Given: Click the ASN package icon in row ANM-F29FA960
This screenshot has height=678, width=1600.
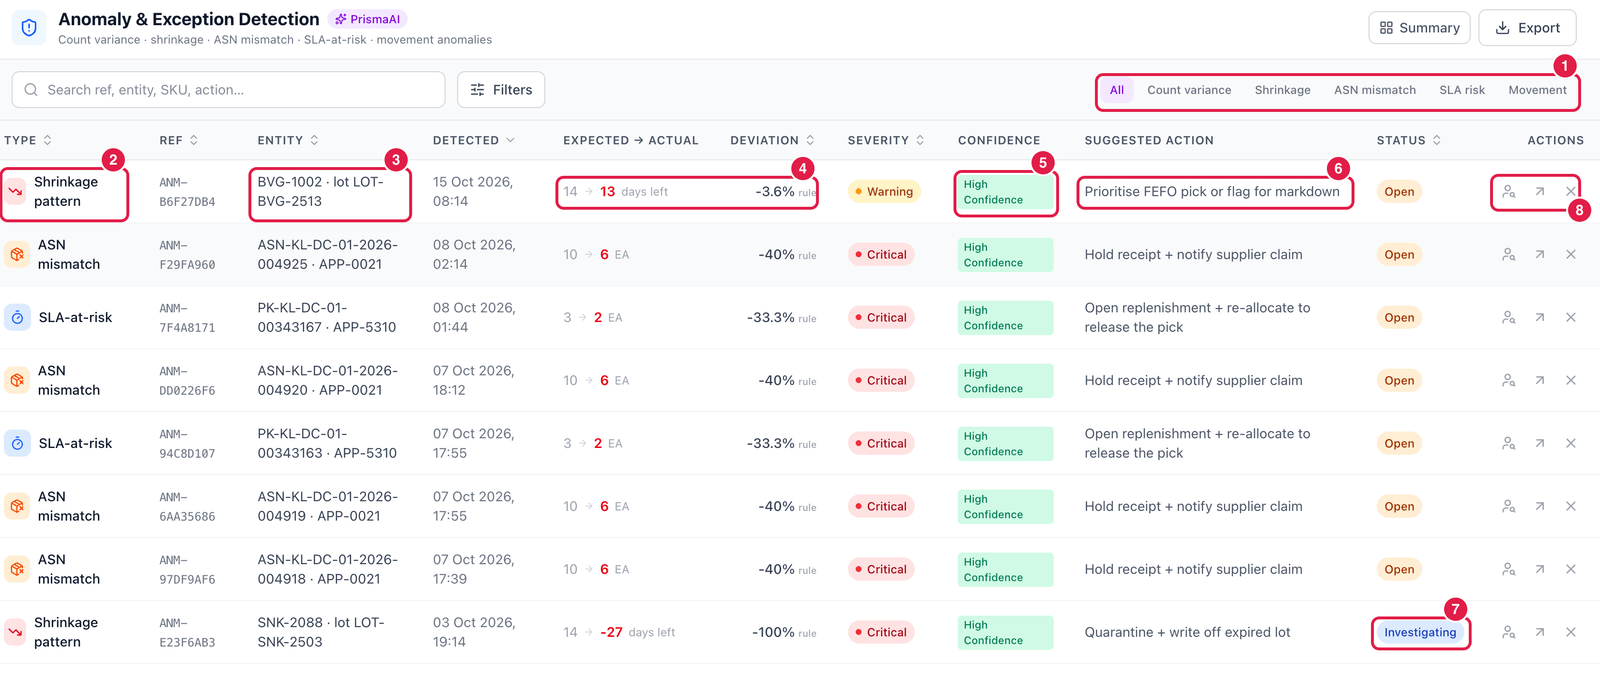Looking at the screenshot, I should click(x=17, y=255).
